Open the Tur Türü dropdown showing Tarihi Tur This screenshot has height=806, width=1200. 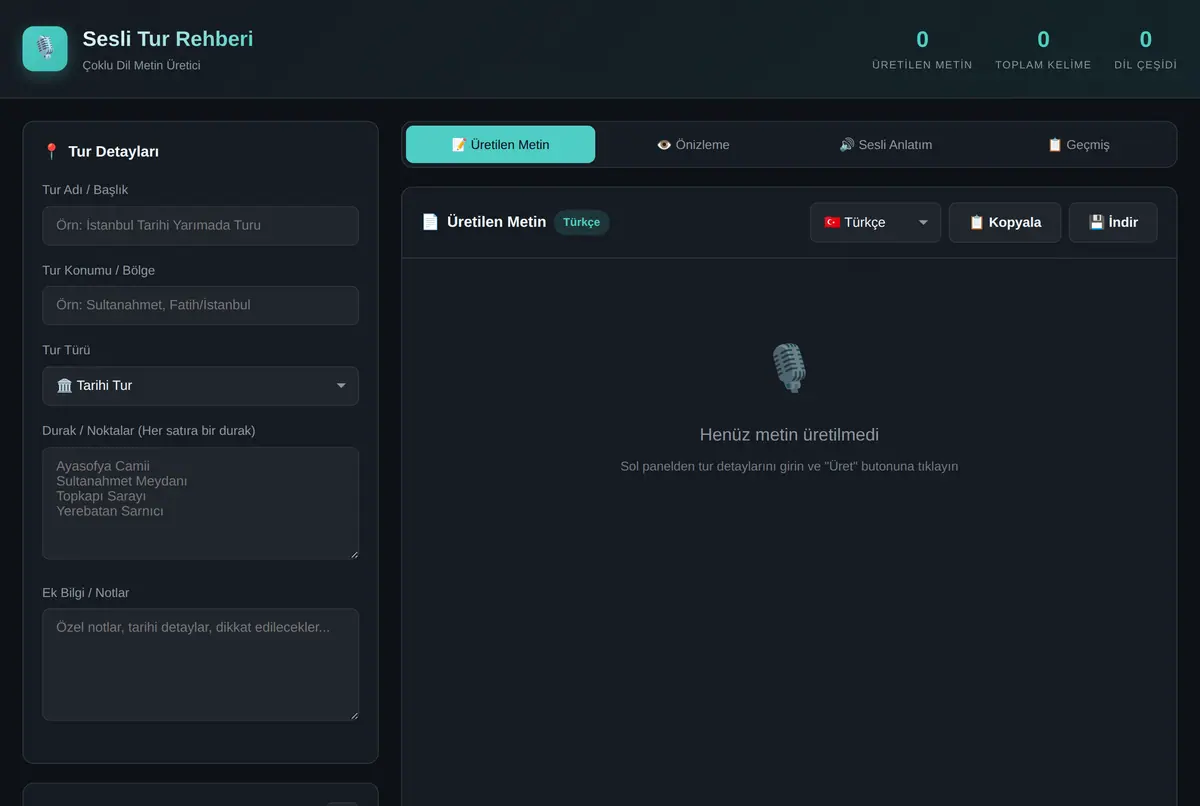click(200, 386)
